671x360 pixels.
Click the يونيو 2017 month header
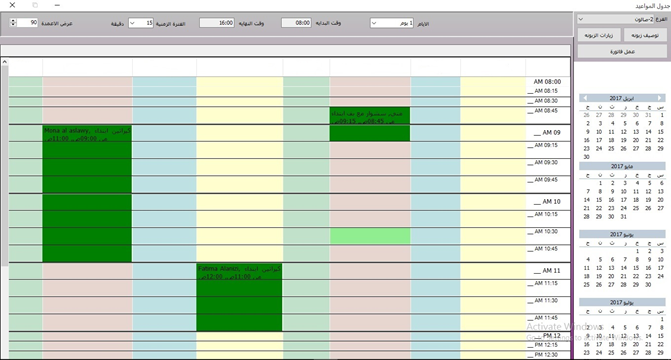pyautogui.click(x=622, y=234)
